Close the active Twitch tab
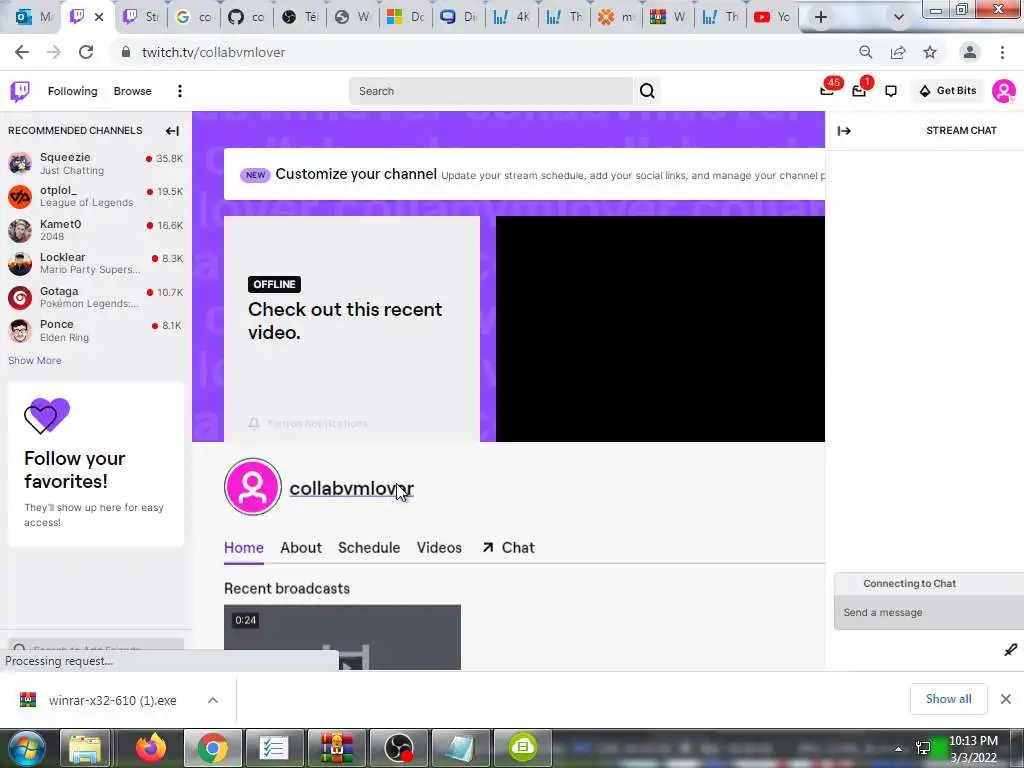The height and width of the screenshot is (768, 1024). pyautogui.click(x=99, y=17)
